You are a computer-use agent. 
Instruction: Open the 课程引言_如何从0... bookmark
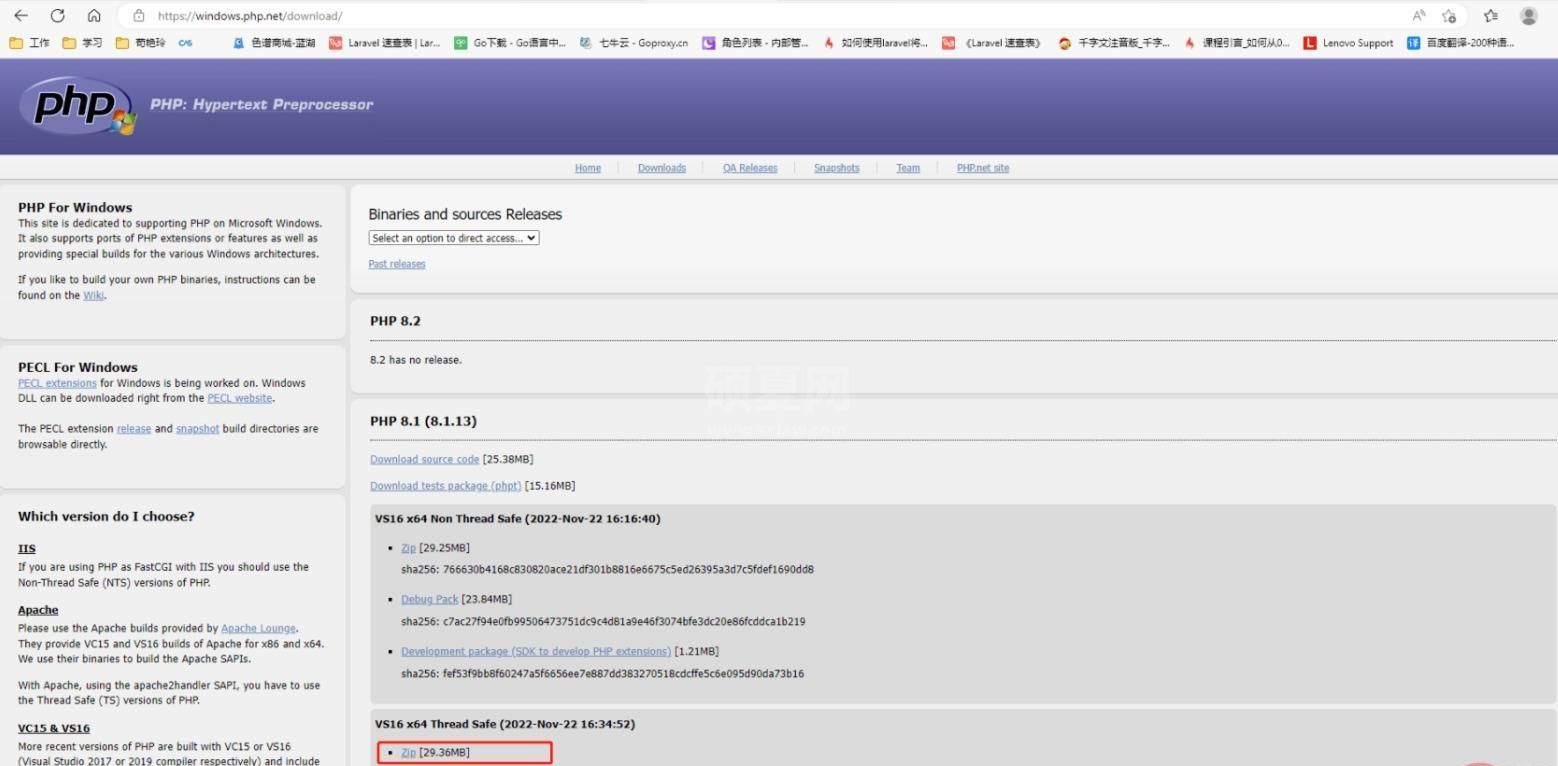1237,43
